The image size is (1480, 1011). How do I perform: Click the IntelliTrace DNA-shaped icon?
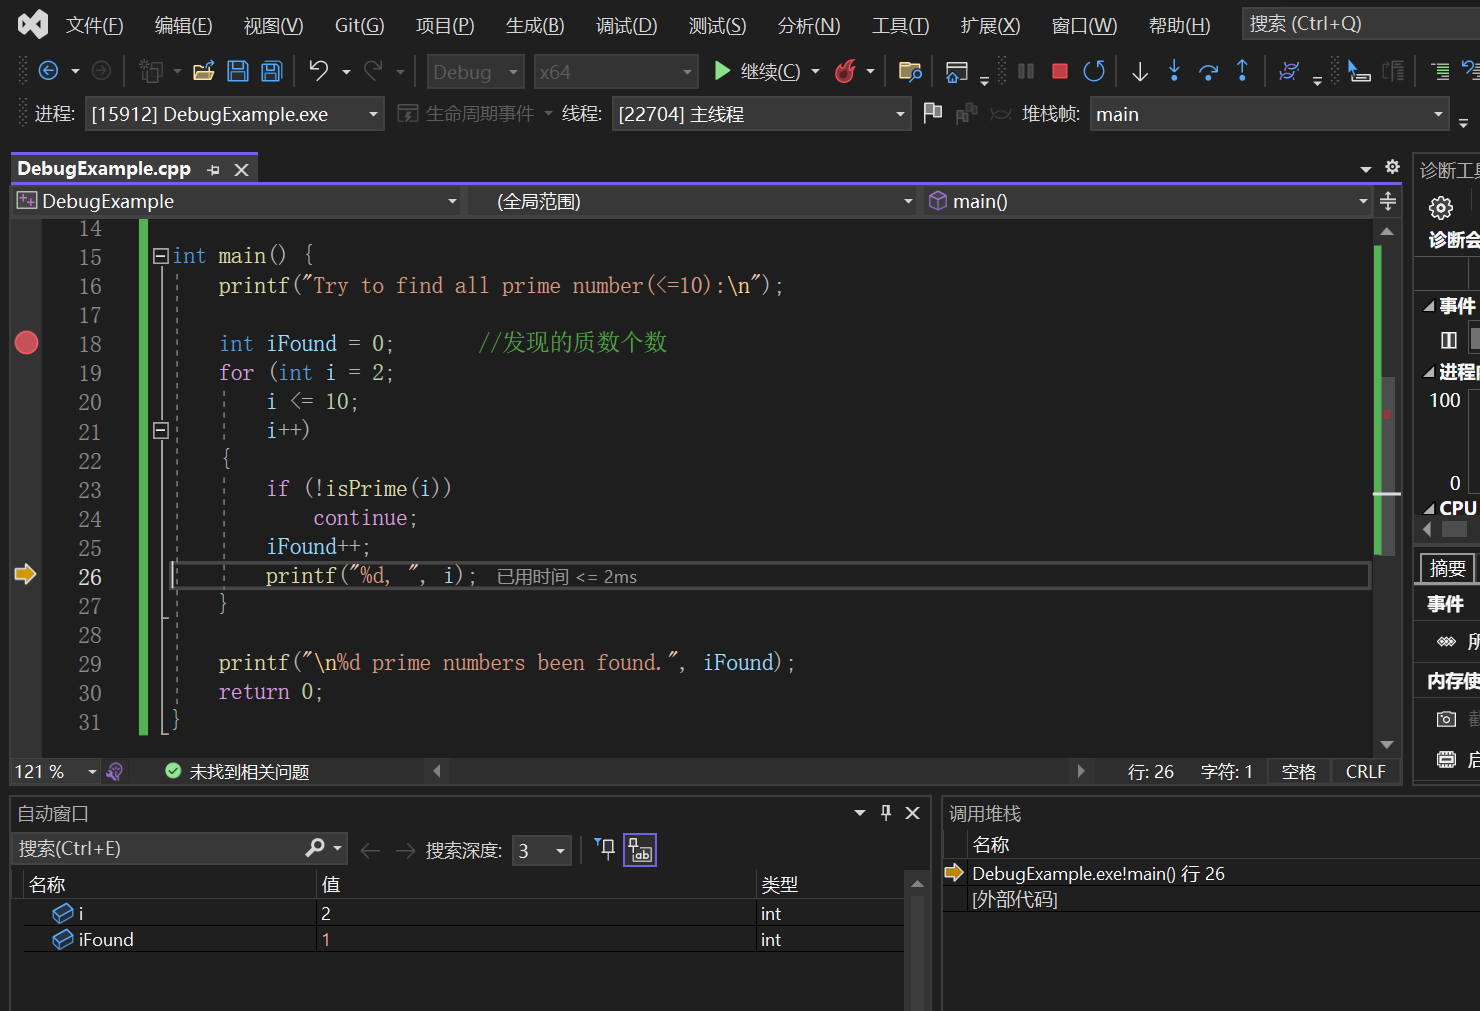[x=1289, y=71]
